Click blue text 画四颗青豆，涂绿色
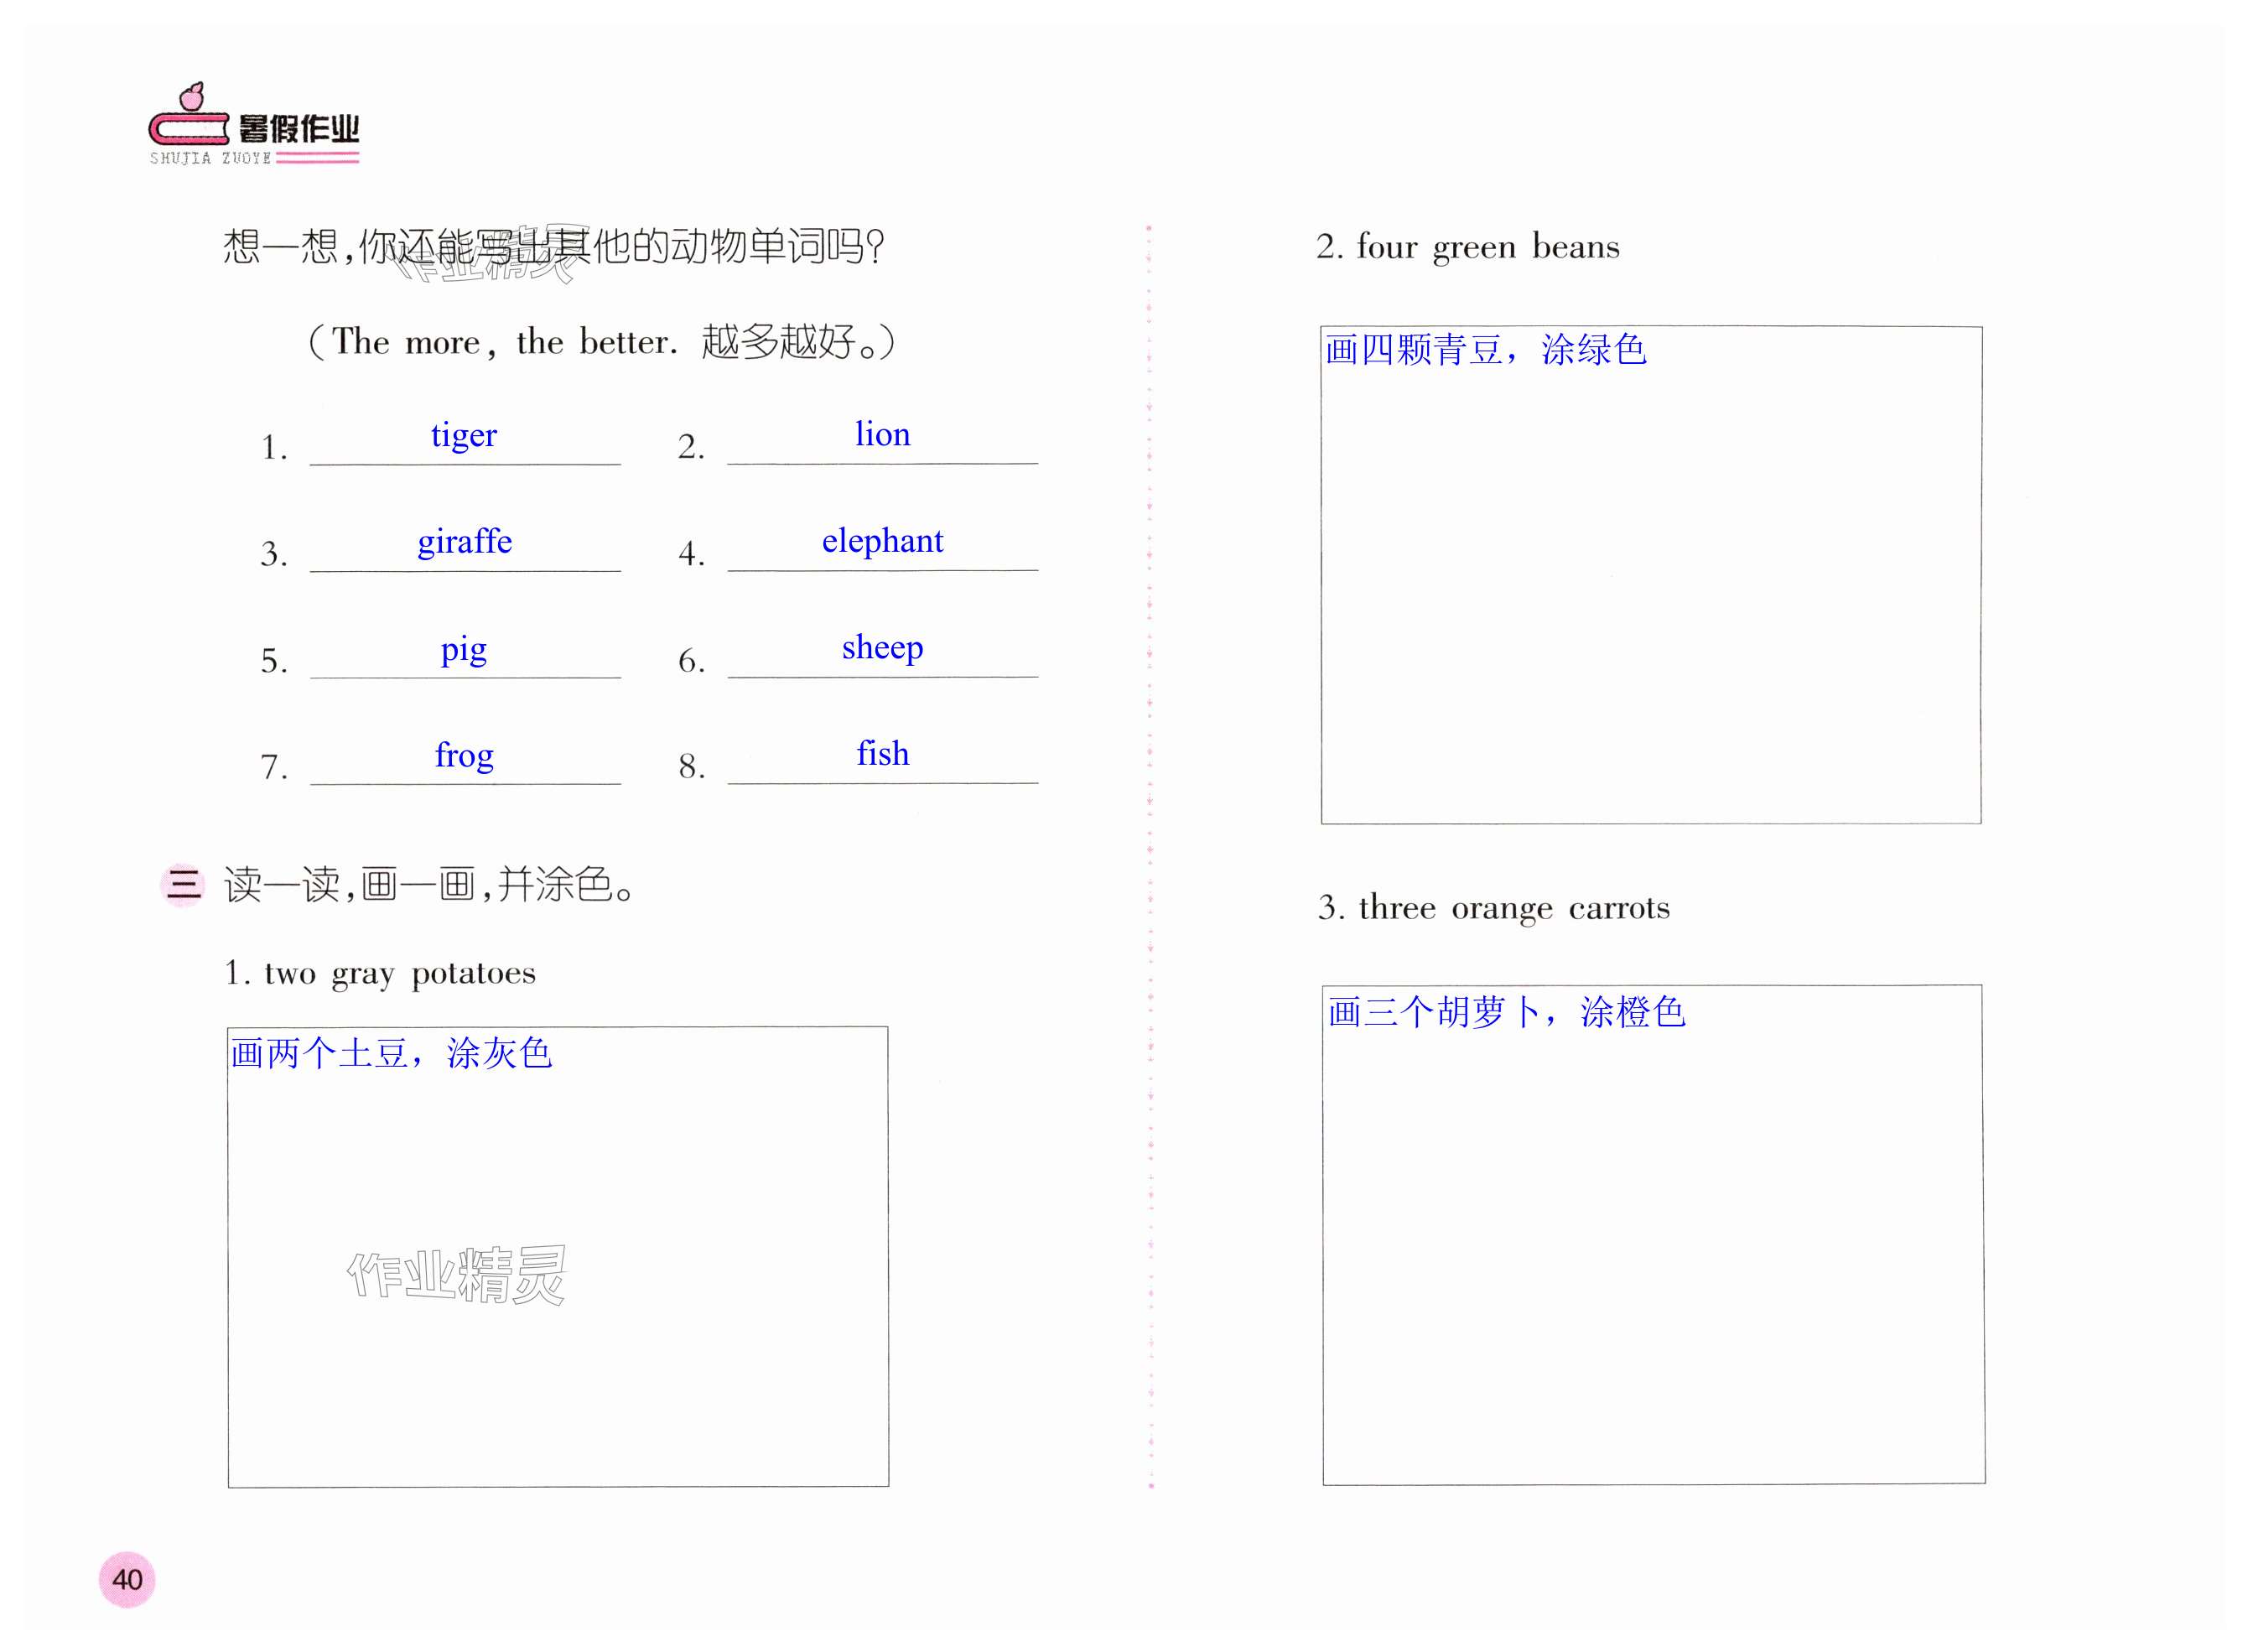The width and height of the screenshot is (2248, 1652). tap(1485, 350)
